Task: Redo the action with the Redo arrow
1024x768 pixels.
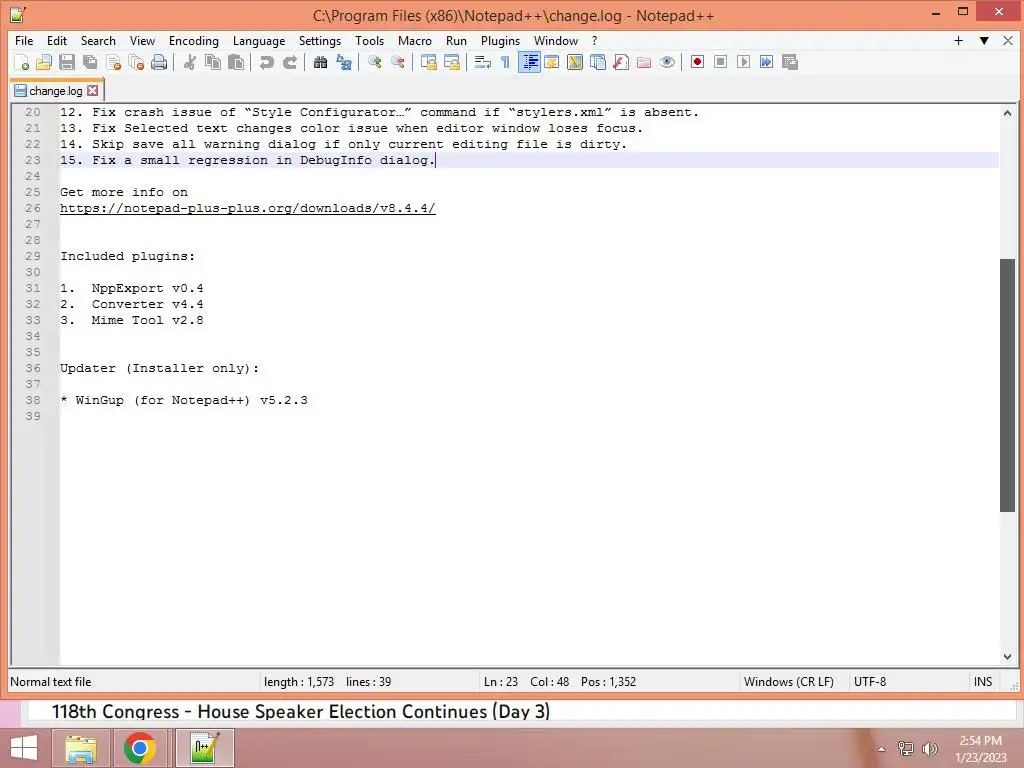Action: [289, 62]
